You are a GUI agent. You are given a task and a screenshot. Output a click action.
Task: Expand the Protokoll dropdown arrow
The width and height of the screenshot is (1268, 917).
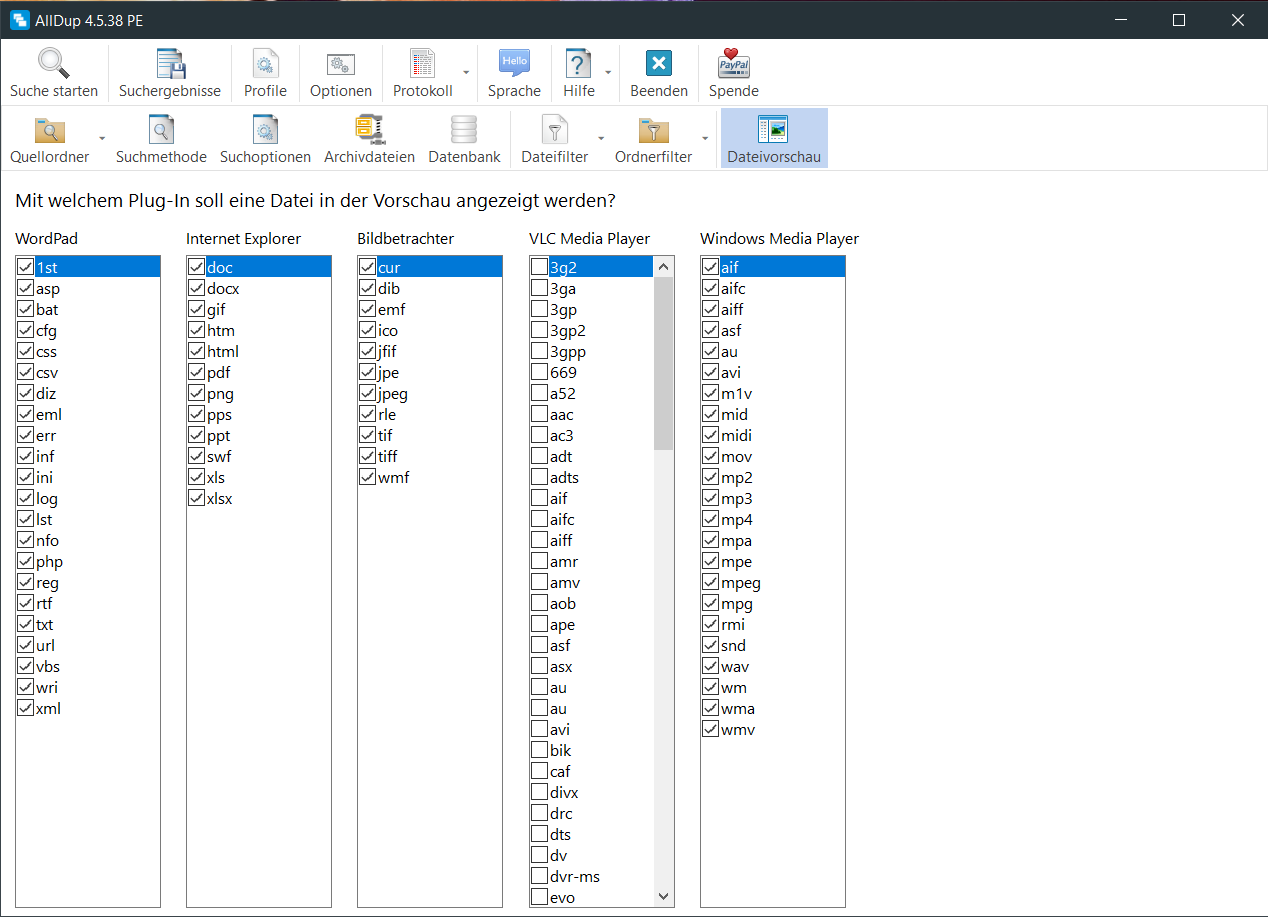(x=466, y=73)
